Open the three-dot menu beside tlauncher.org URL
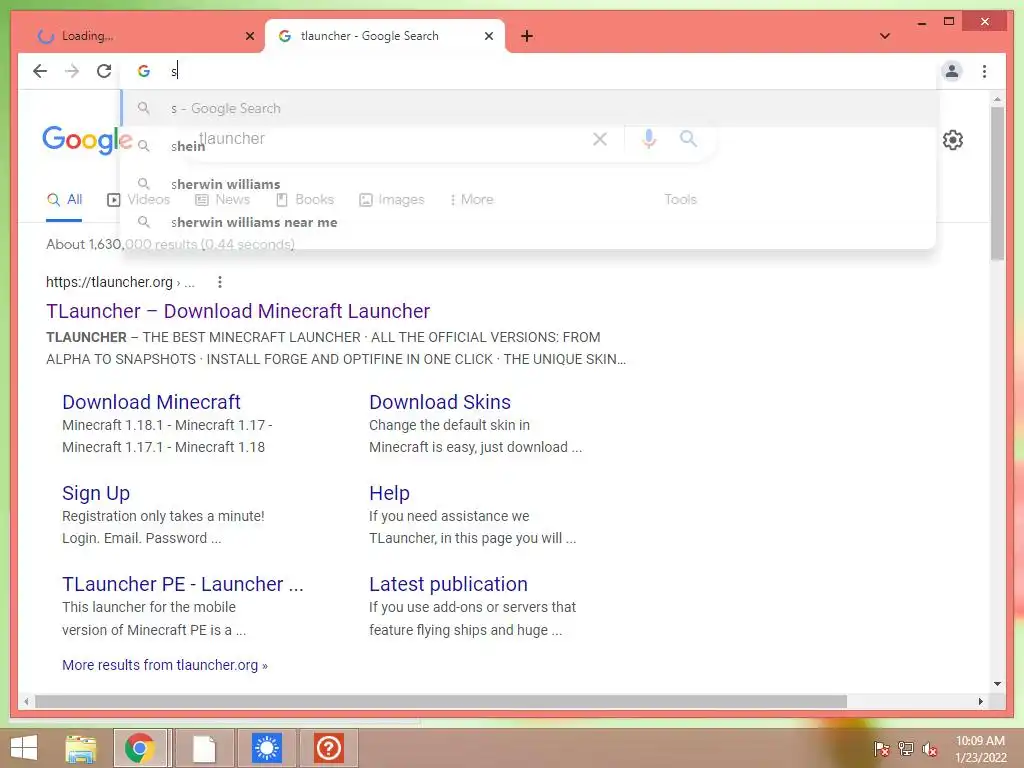This screenshot has height=768, width=1024. coord(220,282)
